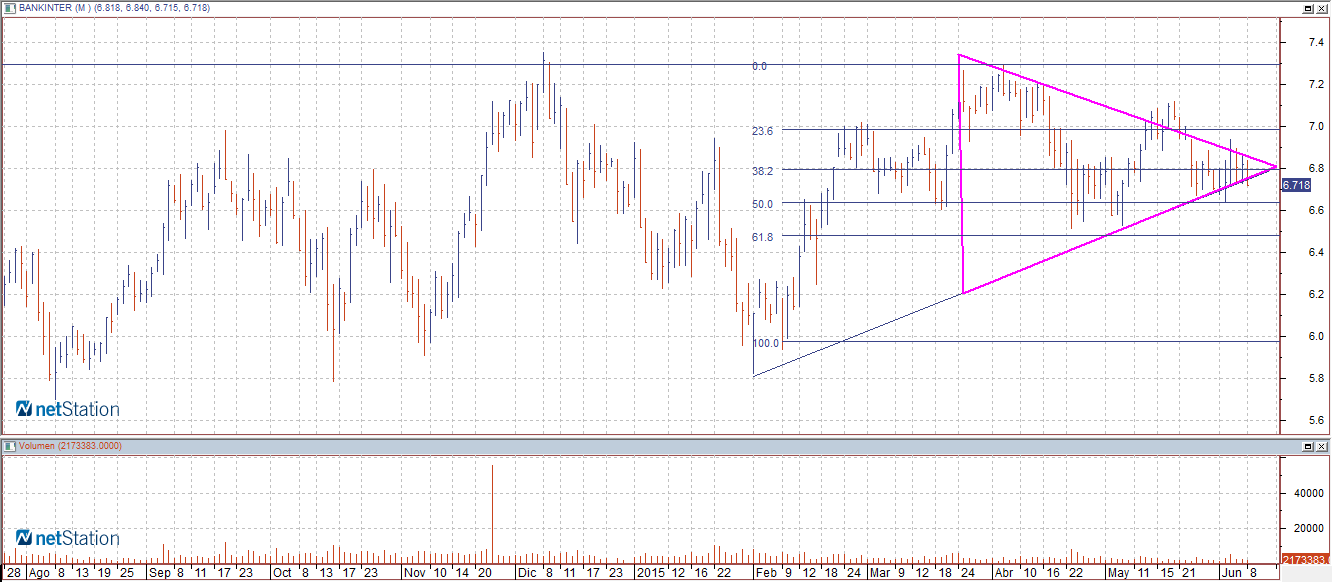The image size is (1332, 582).
Task: Click the Nov month label on time axis
Action: click(416, 574)
